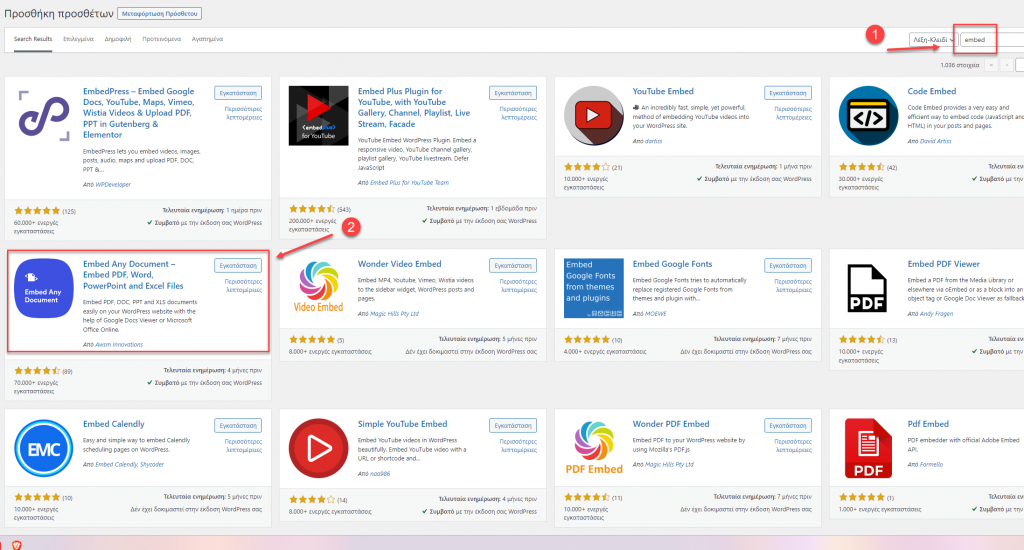Click the Code Embed plugin icon
Image resolution: width=1024 pixels, height=550 pixels.
(x=869, y=116)
